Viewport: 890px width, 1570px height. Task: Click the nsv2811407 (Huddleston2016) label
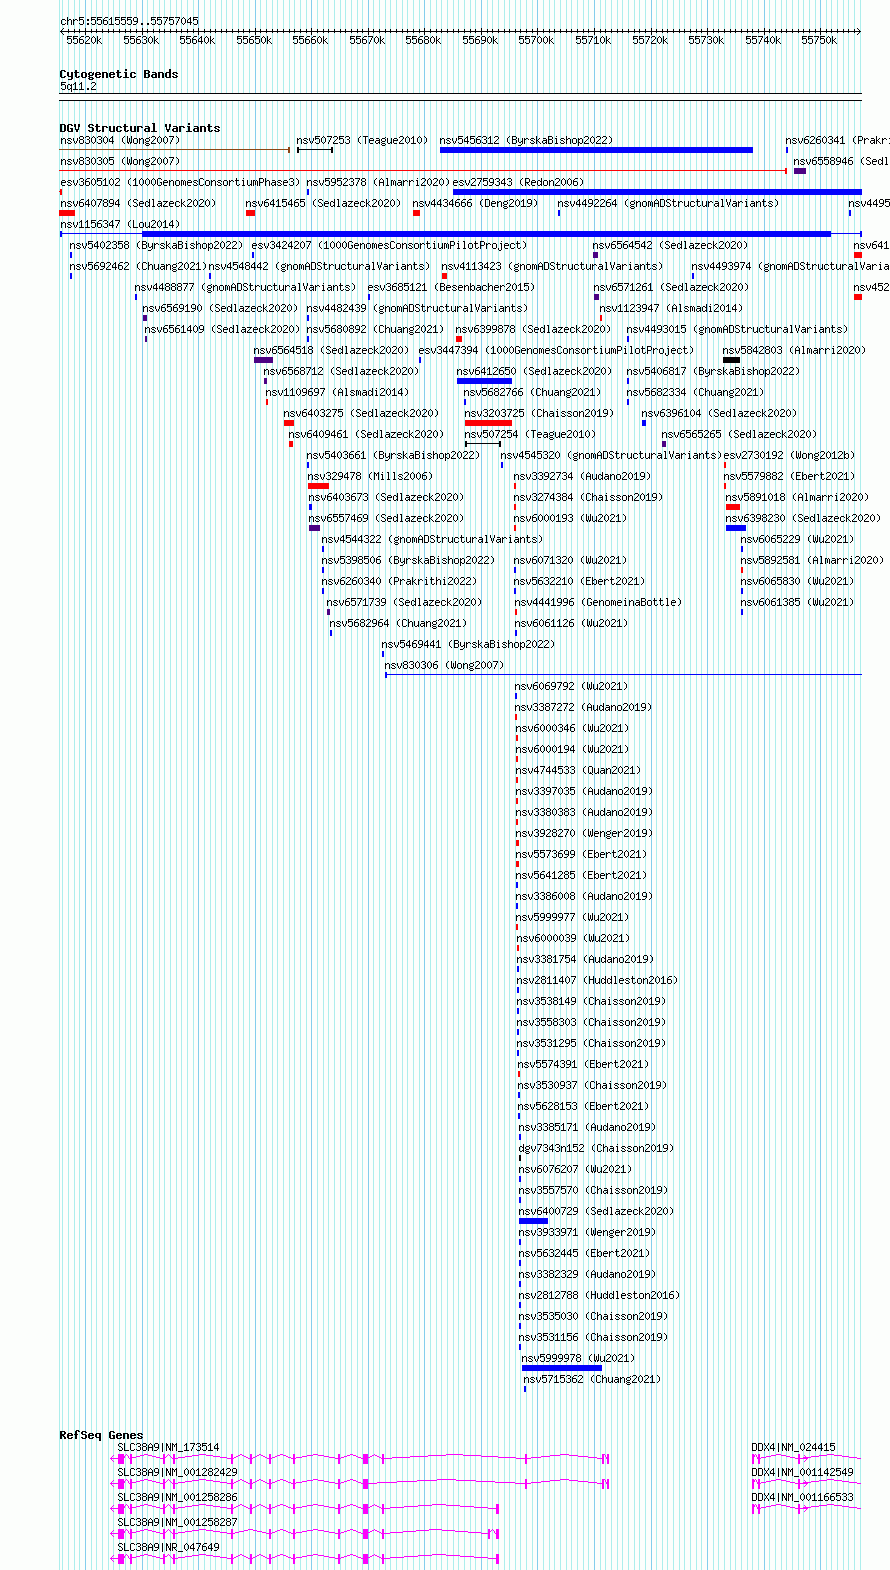(x=597, y=980)
